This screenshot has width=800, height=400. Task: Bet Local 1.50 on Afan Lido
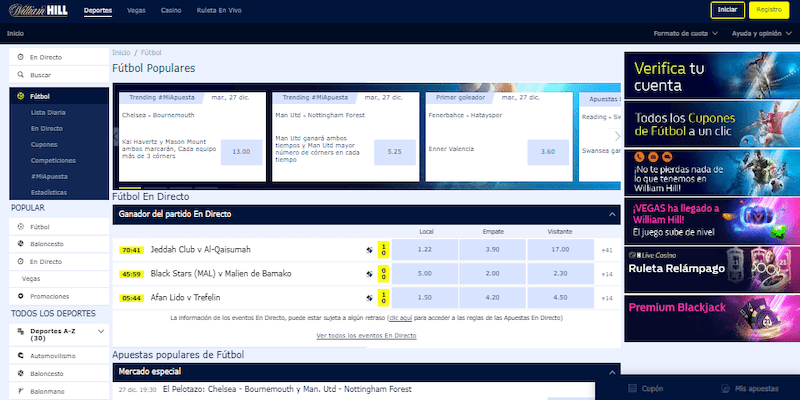point(424,297)
